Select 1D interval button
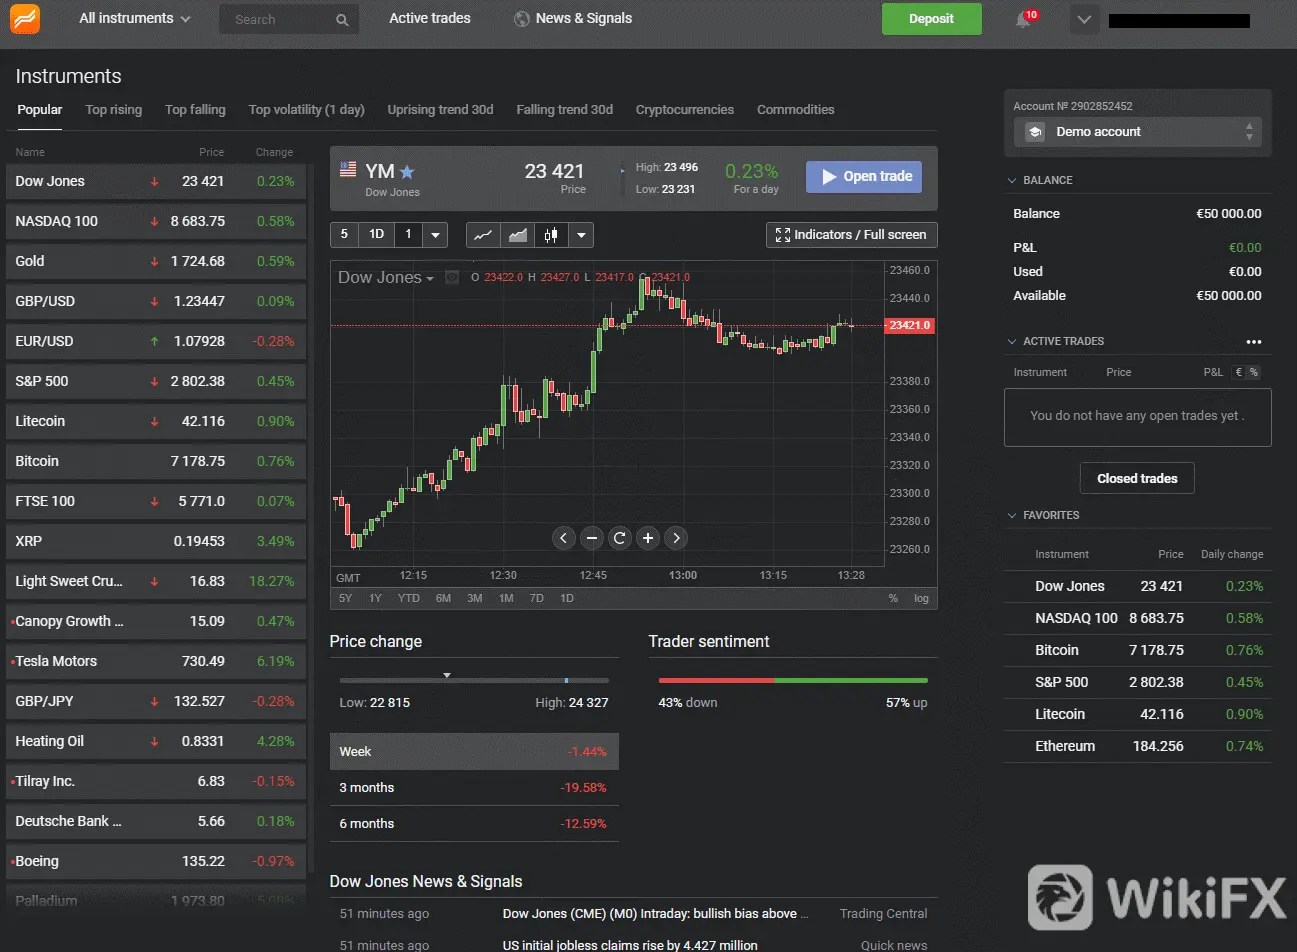 point(376,235)
